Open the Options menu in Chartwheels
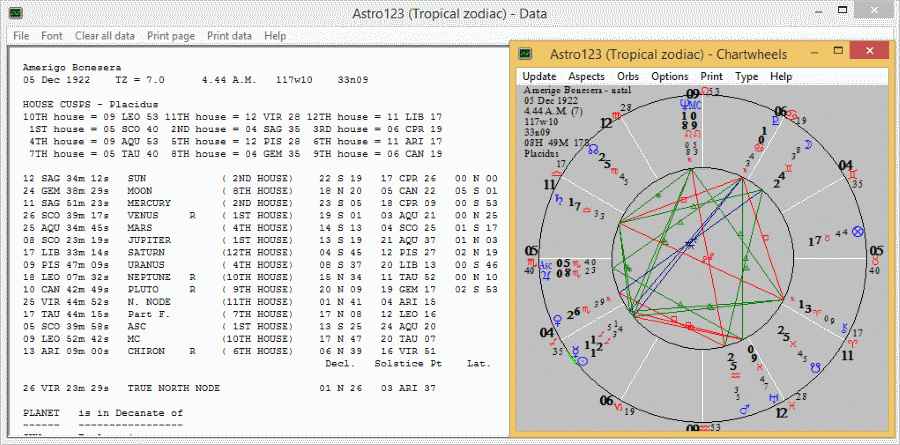The image size is (900, 445). tap(669, 76)
